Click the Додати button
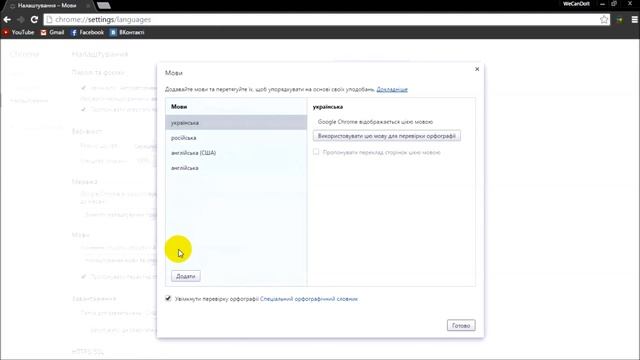Image resolution: width=640 pixels, height=360 pixels. (186, 276)
